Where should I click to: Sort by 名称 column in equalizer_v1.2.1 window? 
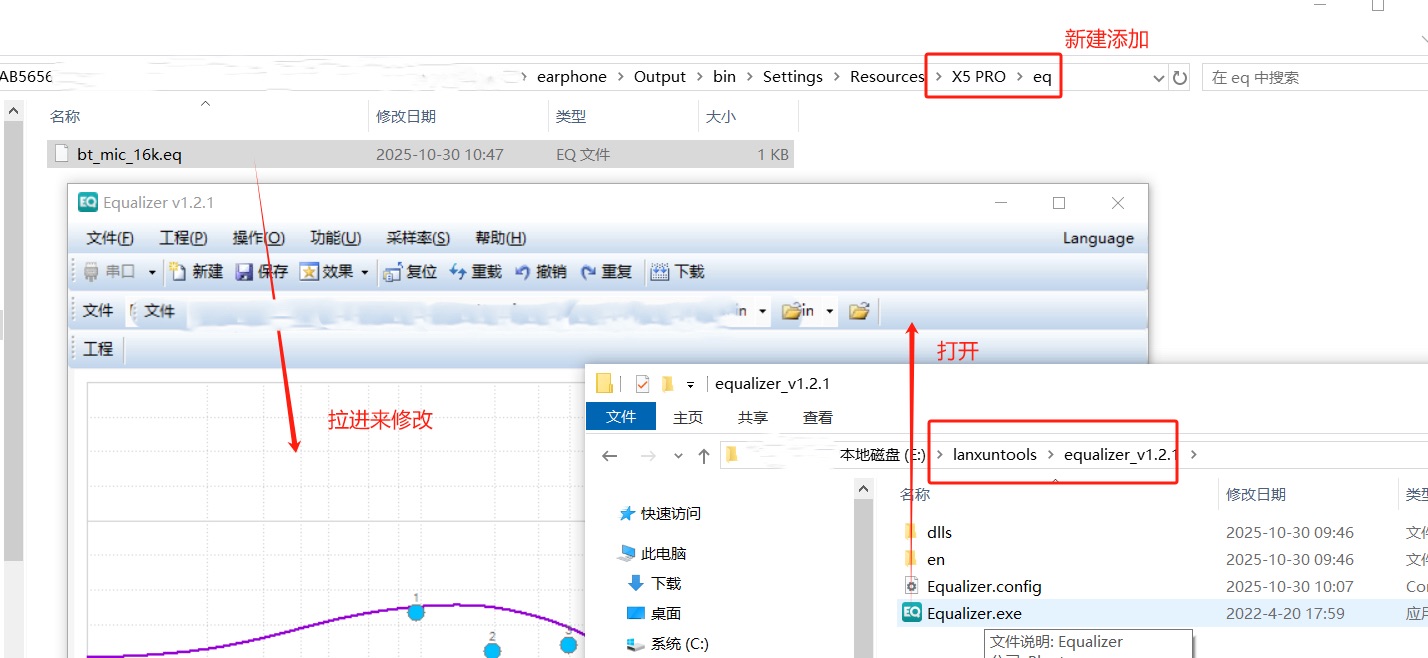click(x=915, y=494)
